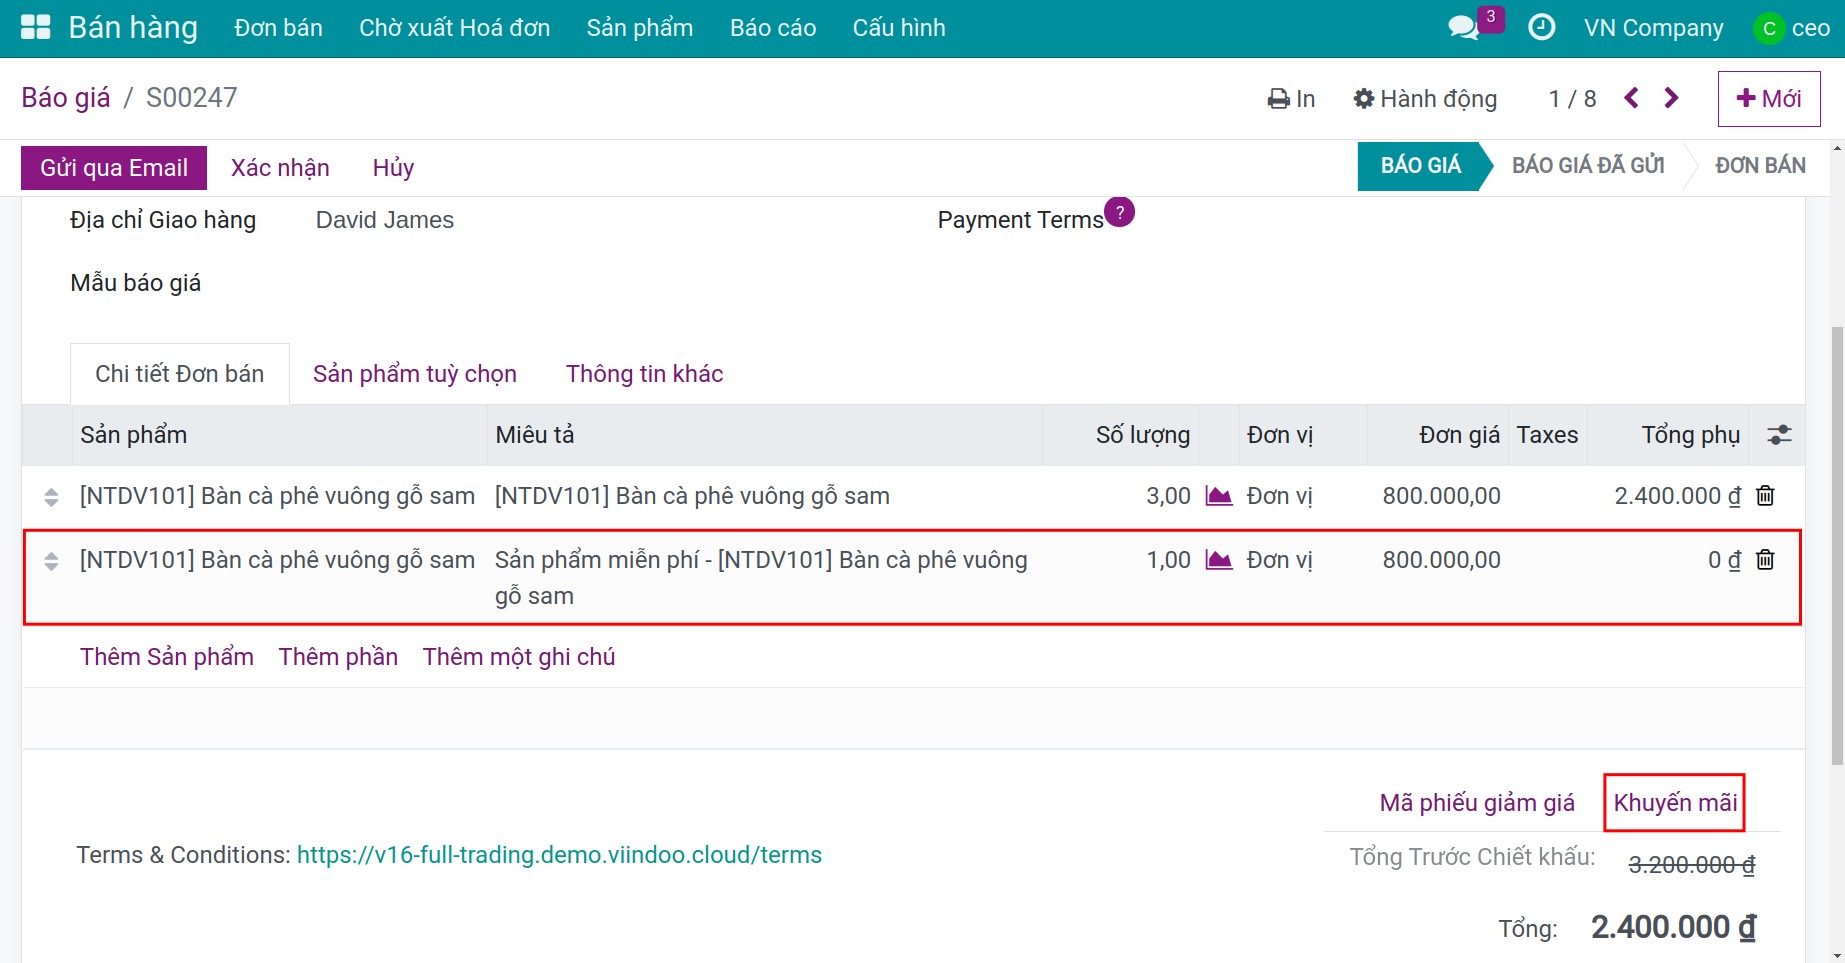Click the Khuyến mãi promotion link
Viewport: 1845px width, 963px height.
pyautogui.click(x=1675, y=803)
